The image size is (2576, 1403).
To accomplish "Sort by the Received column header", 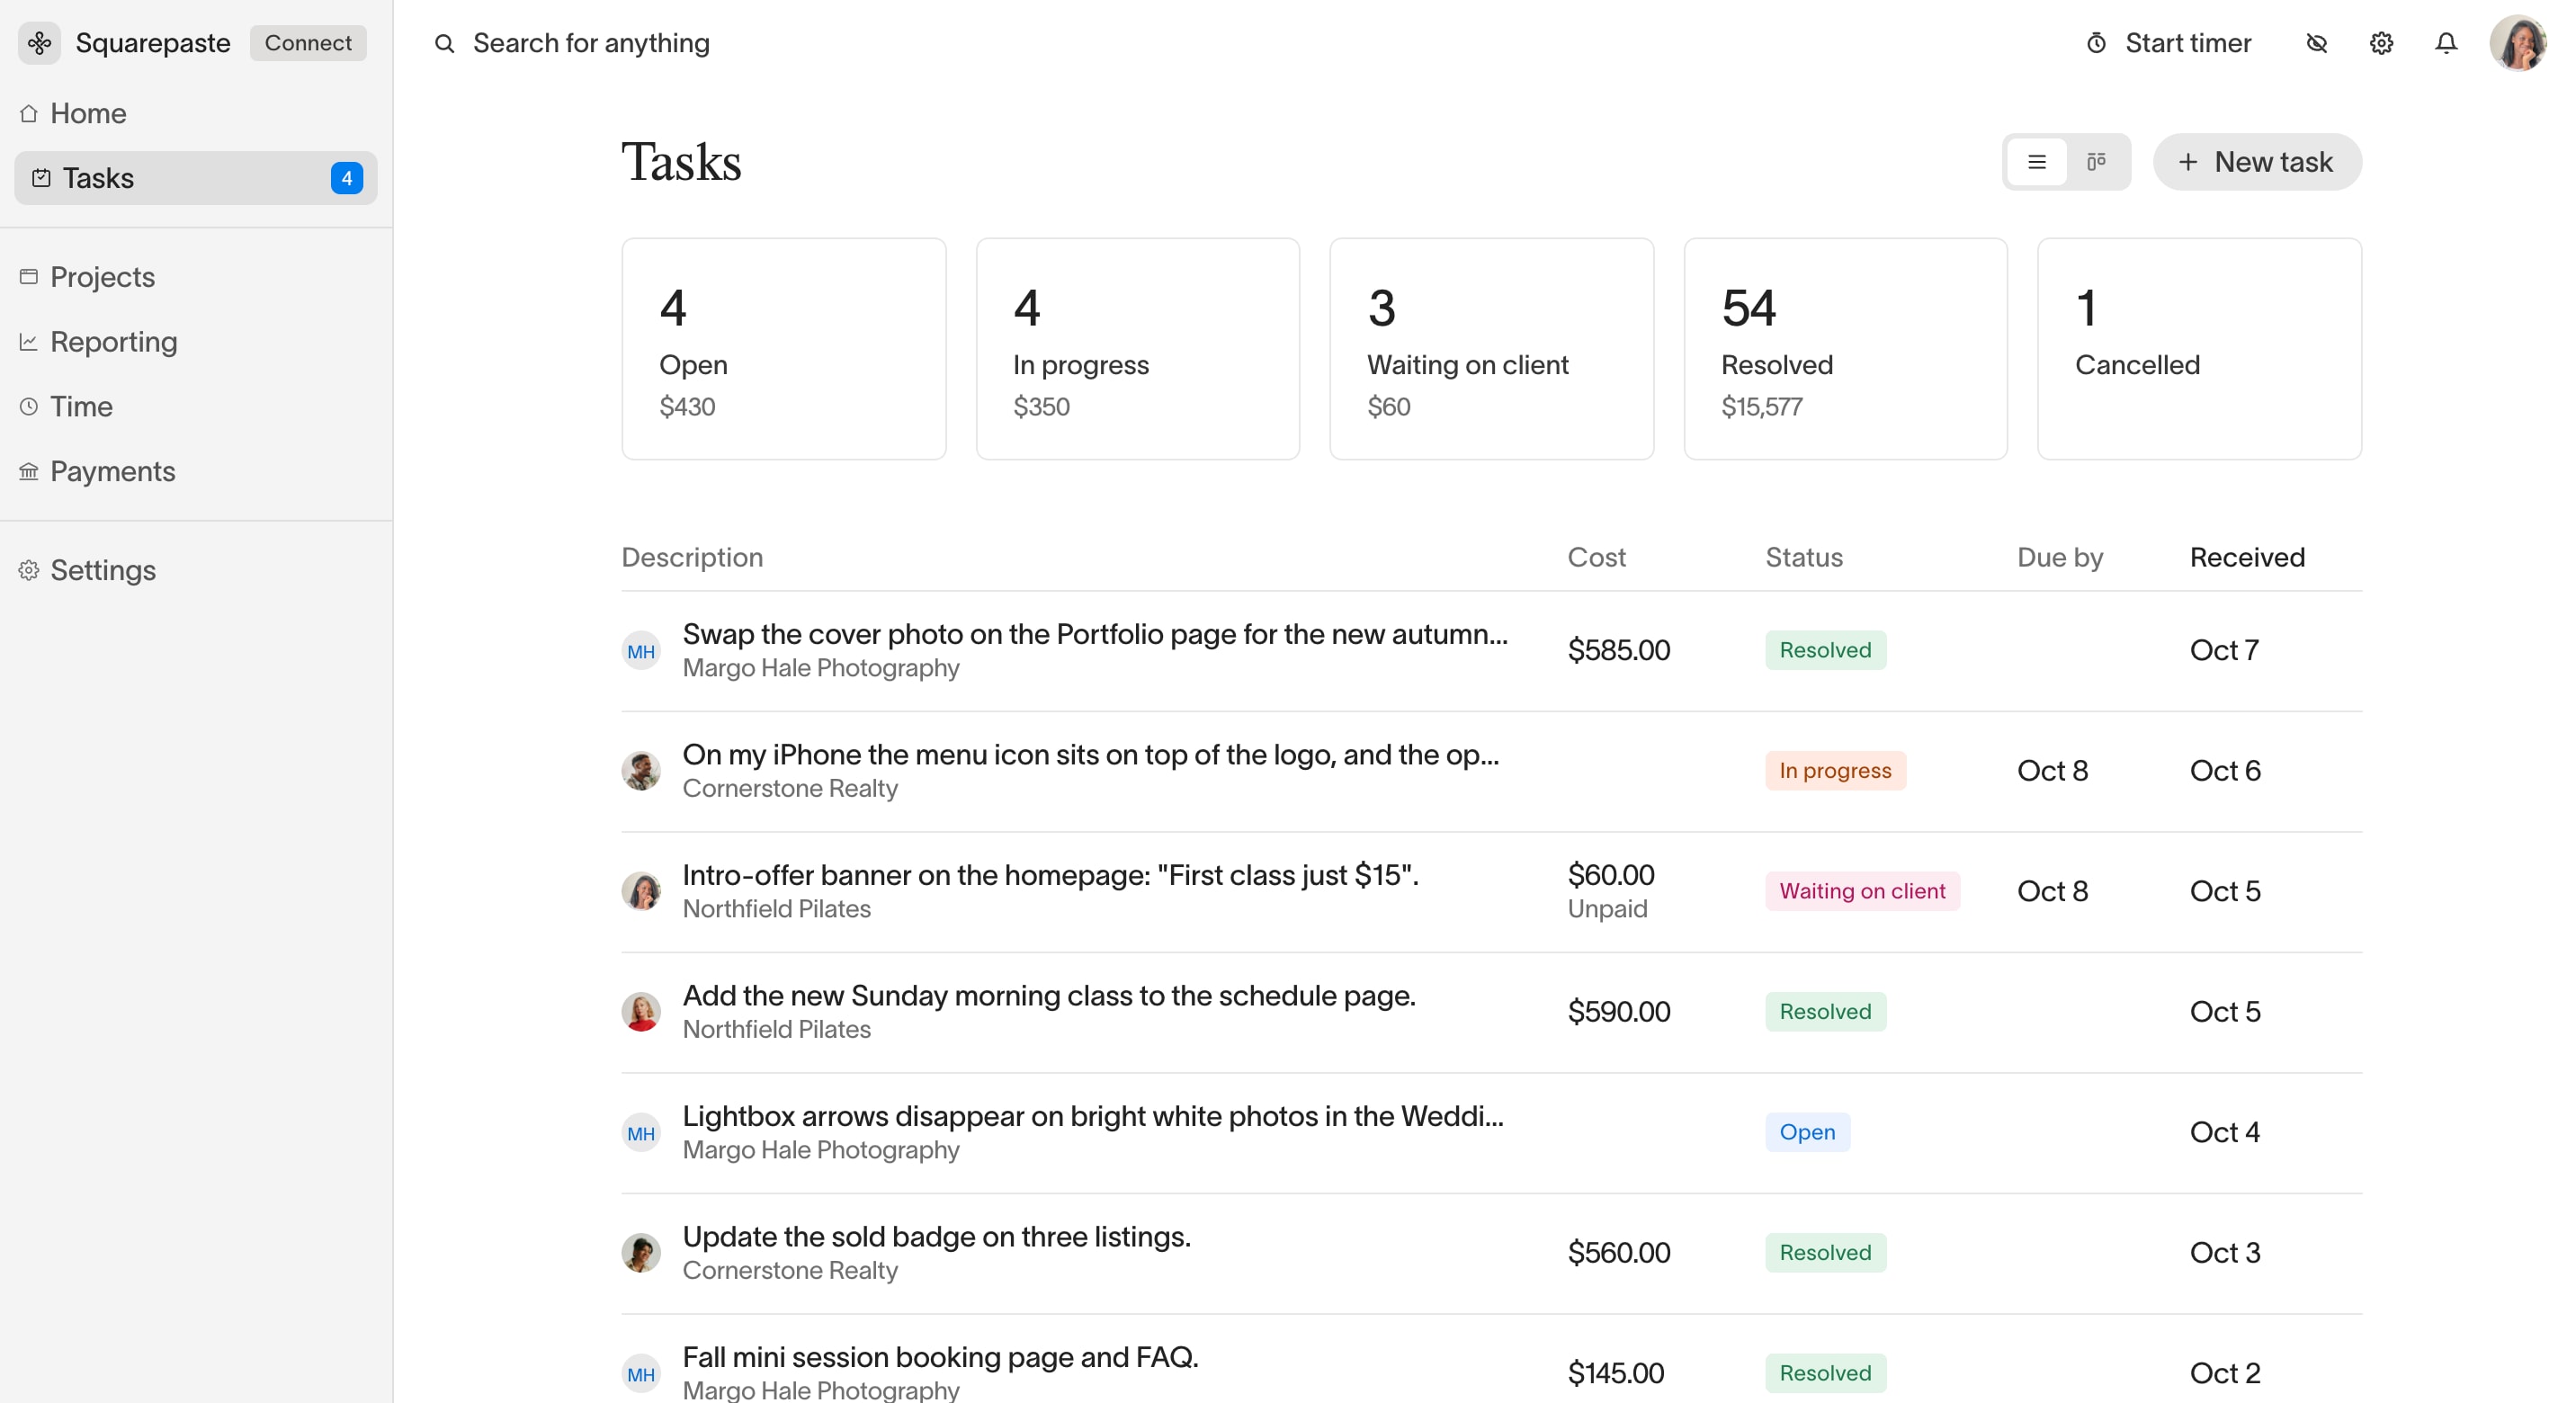I will pyautogui.click(x=2247, y=557).
